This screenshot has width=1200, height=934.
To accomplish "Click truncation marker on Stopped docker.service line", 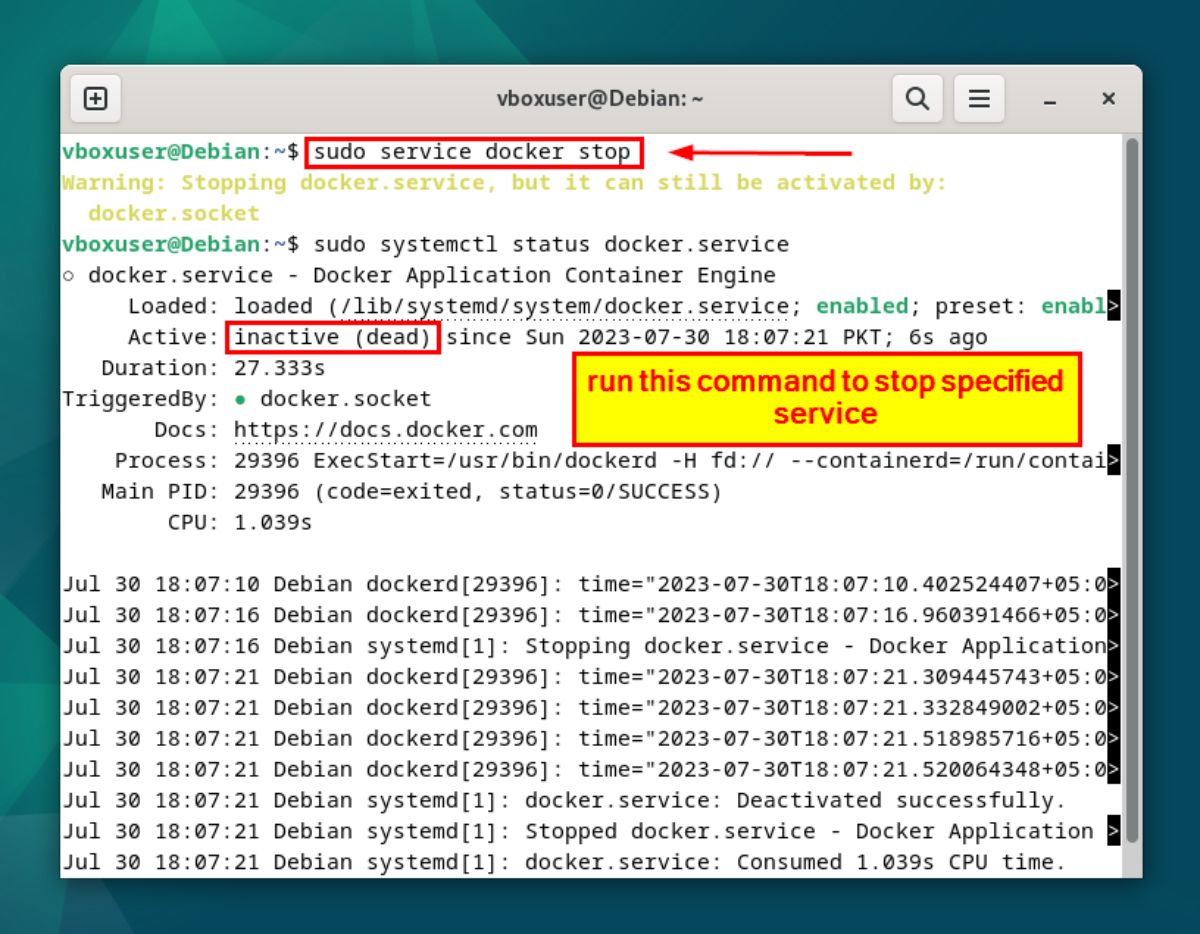I will (x=1113, y=832).
